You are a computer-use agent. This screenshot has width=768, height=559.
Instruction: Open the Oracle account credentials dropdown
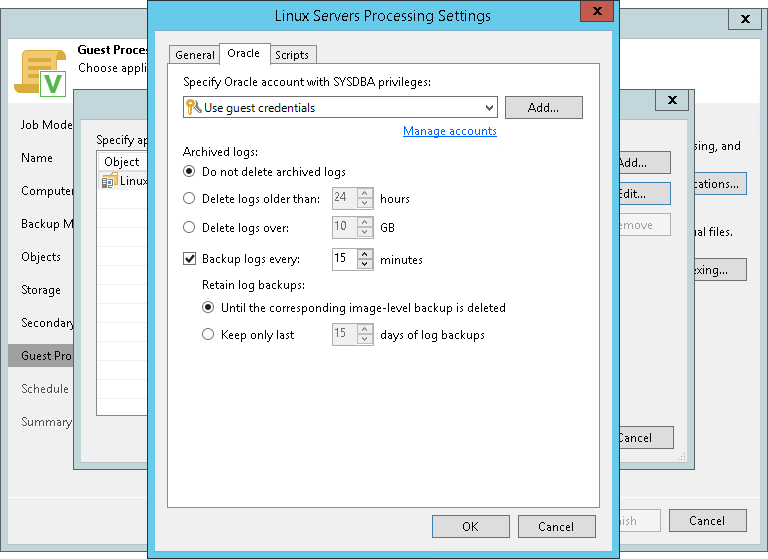[340, 107]
